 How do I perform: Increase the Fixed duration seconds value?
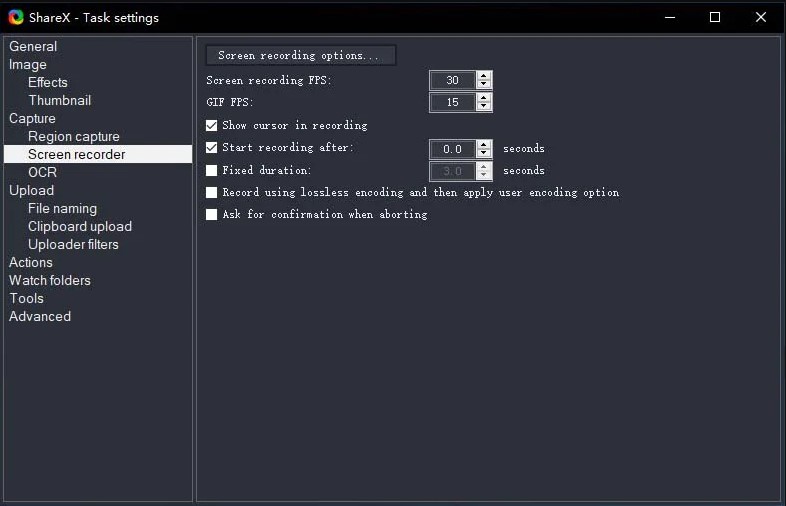pos(483,167)
